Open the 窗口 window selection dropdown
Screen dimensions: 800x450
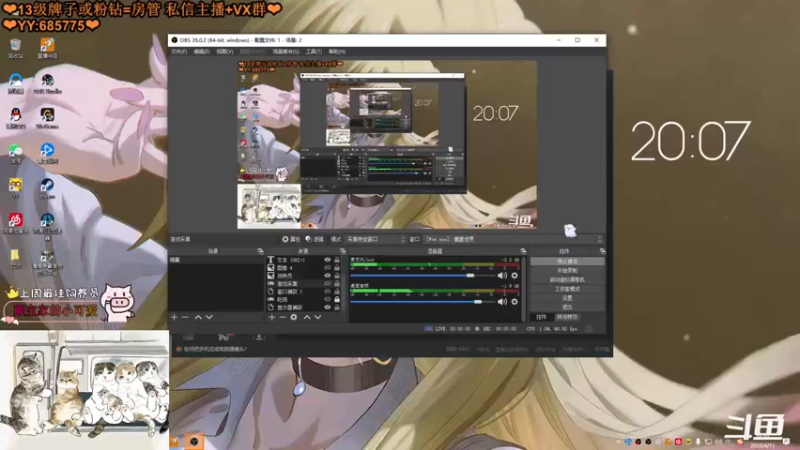tap(514, 239)
